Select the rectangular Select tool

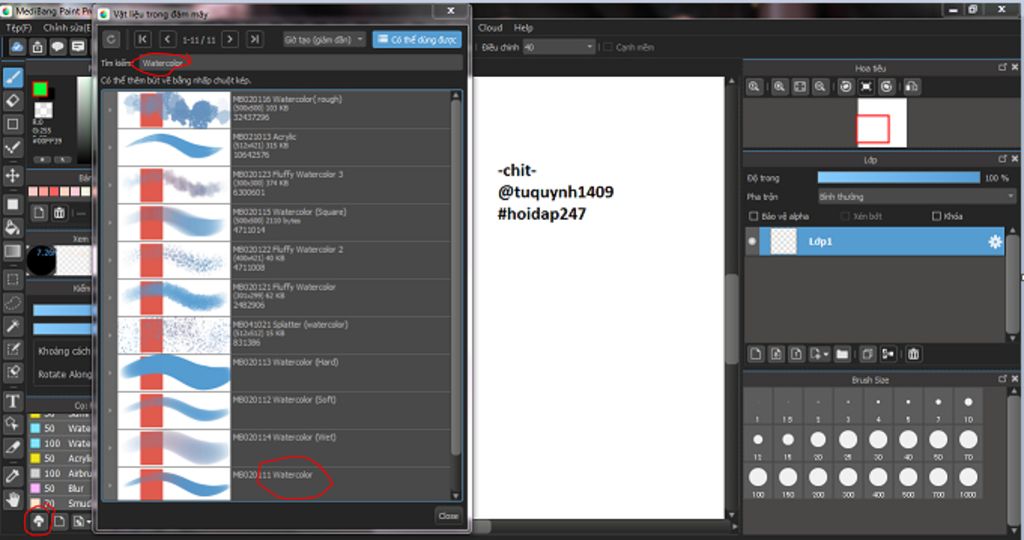tap(13, 279)
